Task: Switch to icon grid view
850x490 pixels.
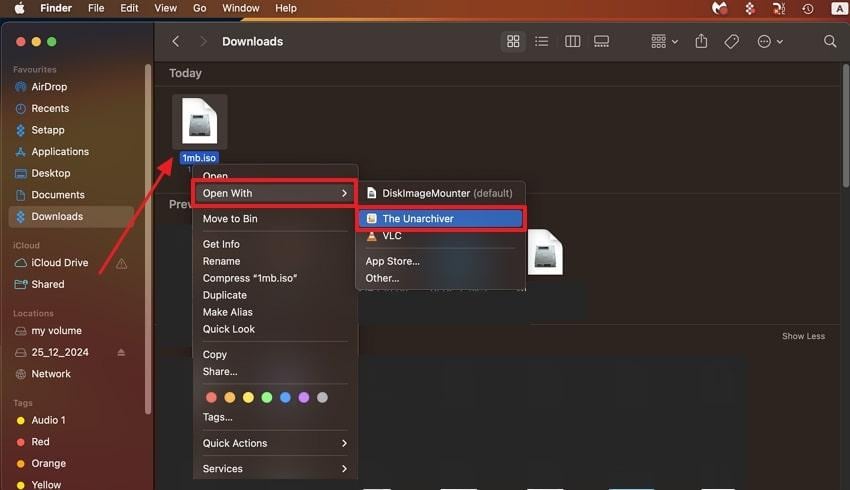Action: pyautogui.click(x=513, y=41)
